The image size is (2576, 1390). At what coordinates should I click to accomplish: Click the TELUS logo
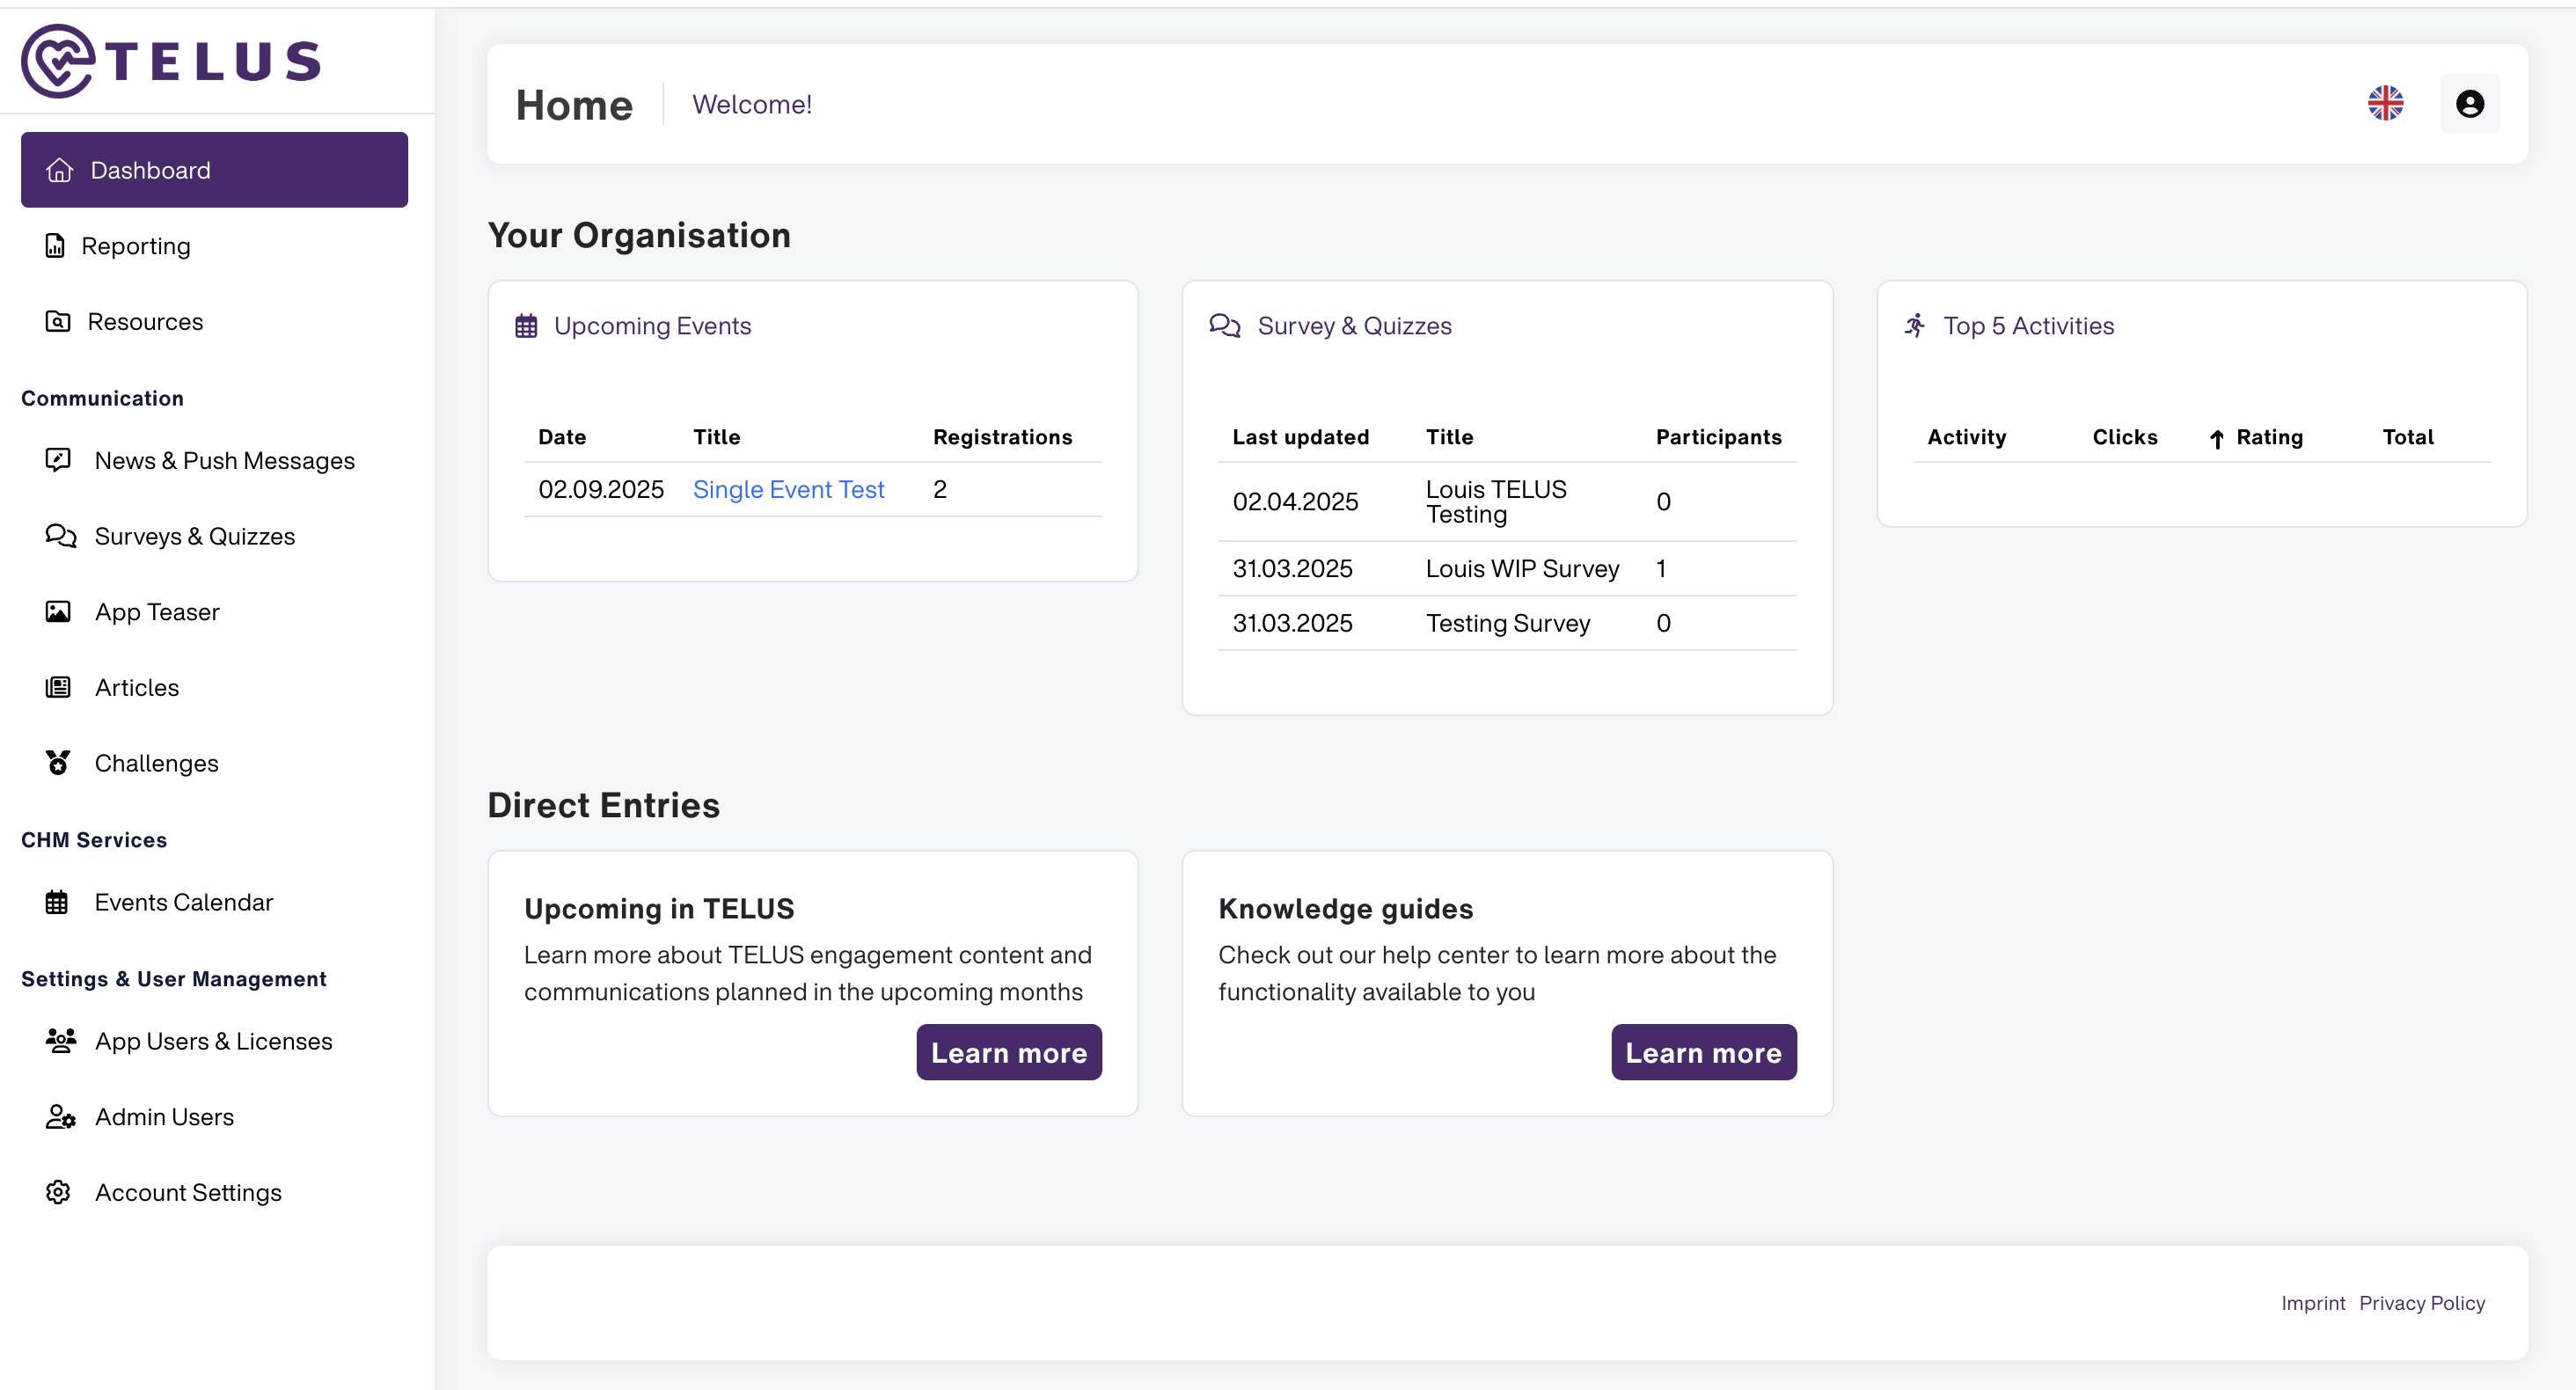tap(171, 61)
